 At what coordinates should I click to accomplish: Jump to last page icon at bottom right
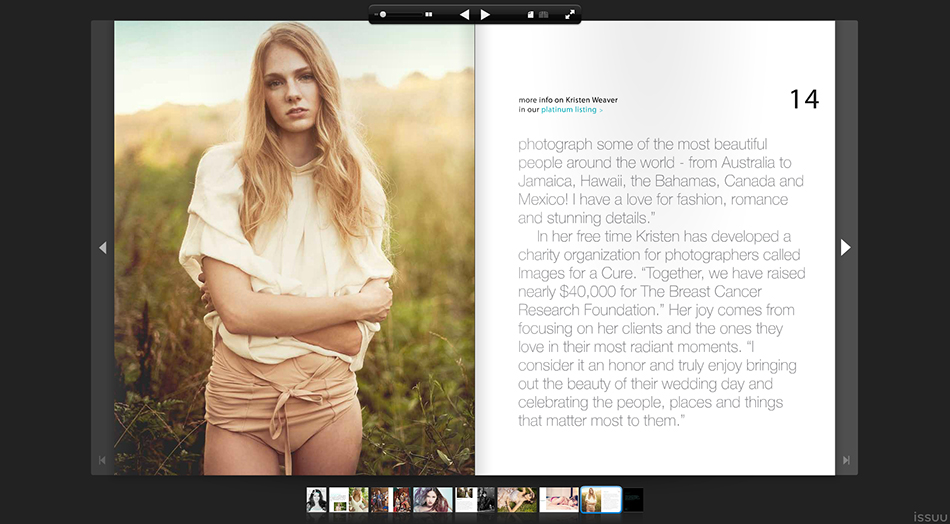[x=846, y=460]
